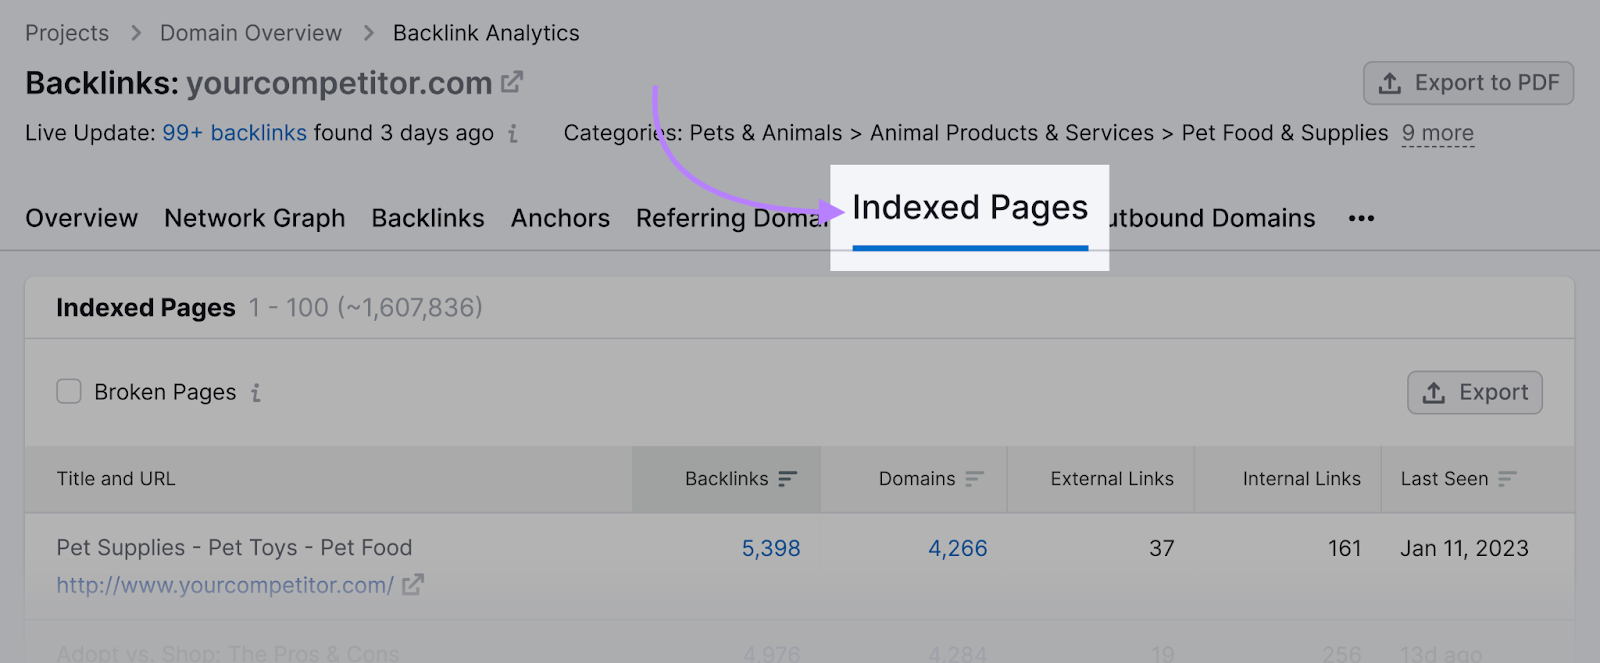Screen dimensions: 1600x663
Task: Open the 5,398 backlinks value
Action: (x=771, y=548)
